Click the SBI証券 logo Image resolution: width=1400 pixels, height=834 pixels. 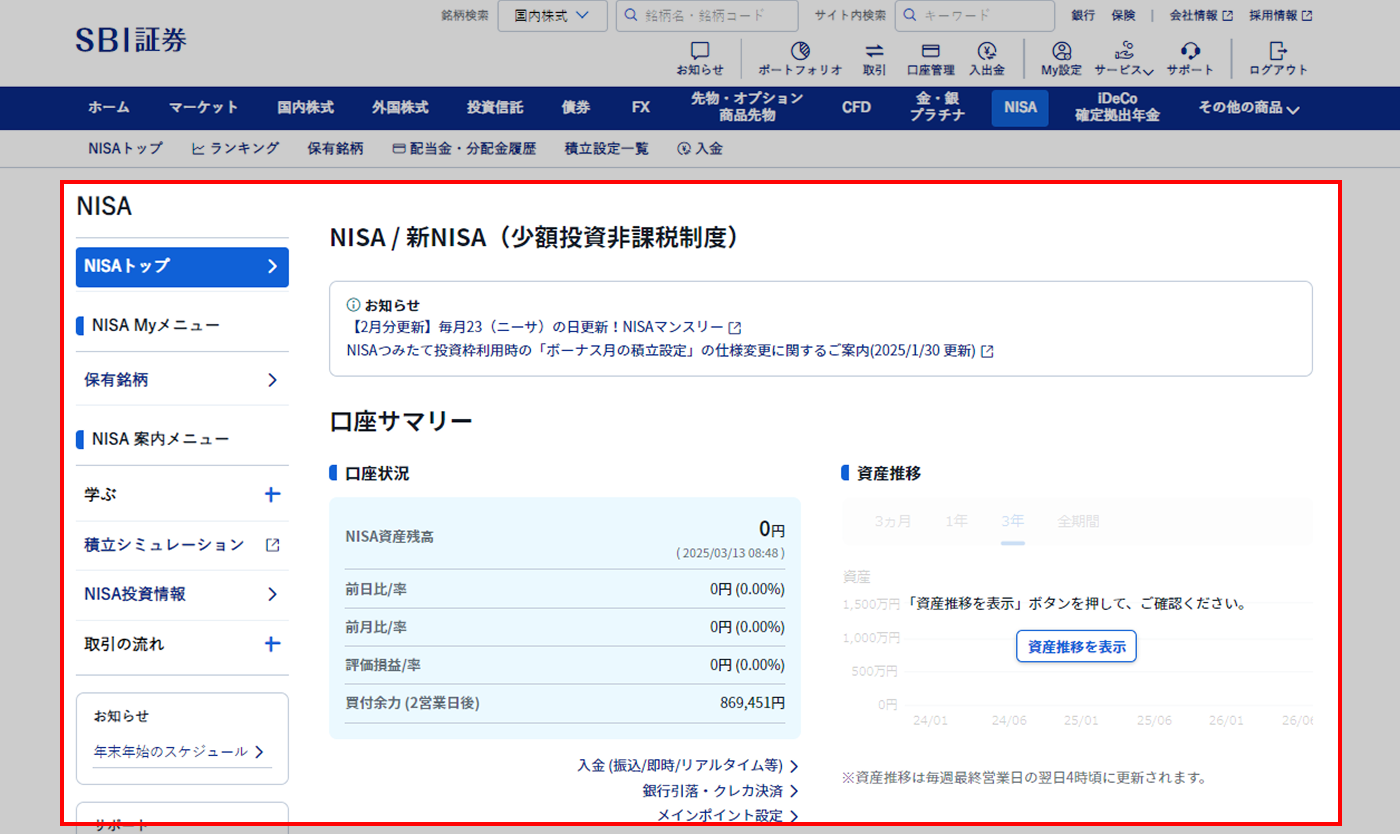pyautogui.click(x=131, y=39)
